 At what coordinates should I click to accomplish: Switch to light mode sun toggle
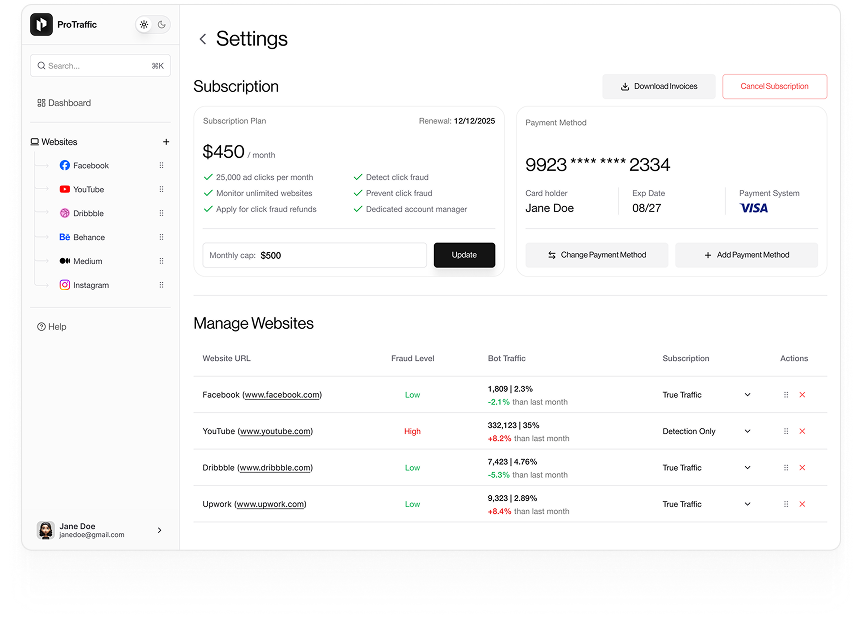pos(144,25)
